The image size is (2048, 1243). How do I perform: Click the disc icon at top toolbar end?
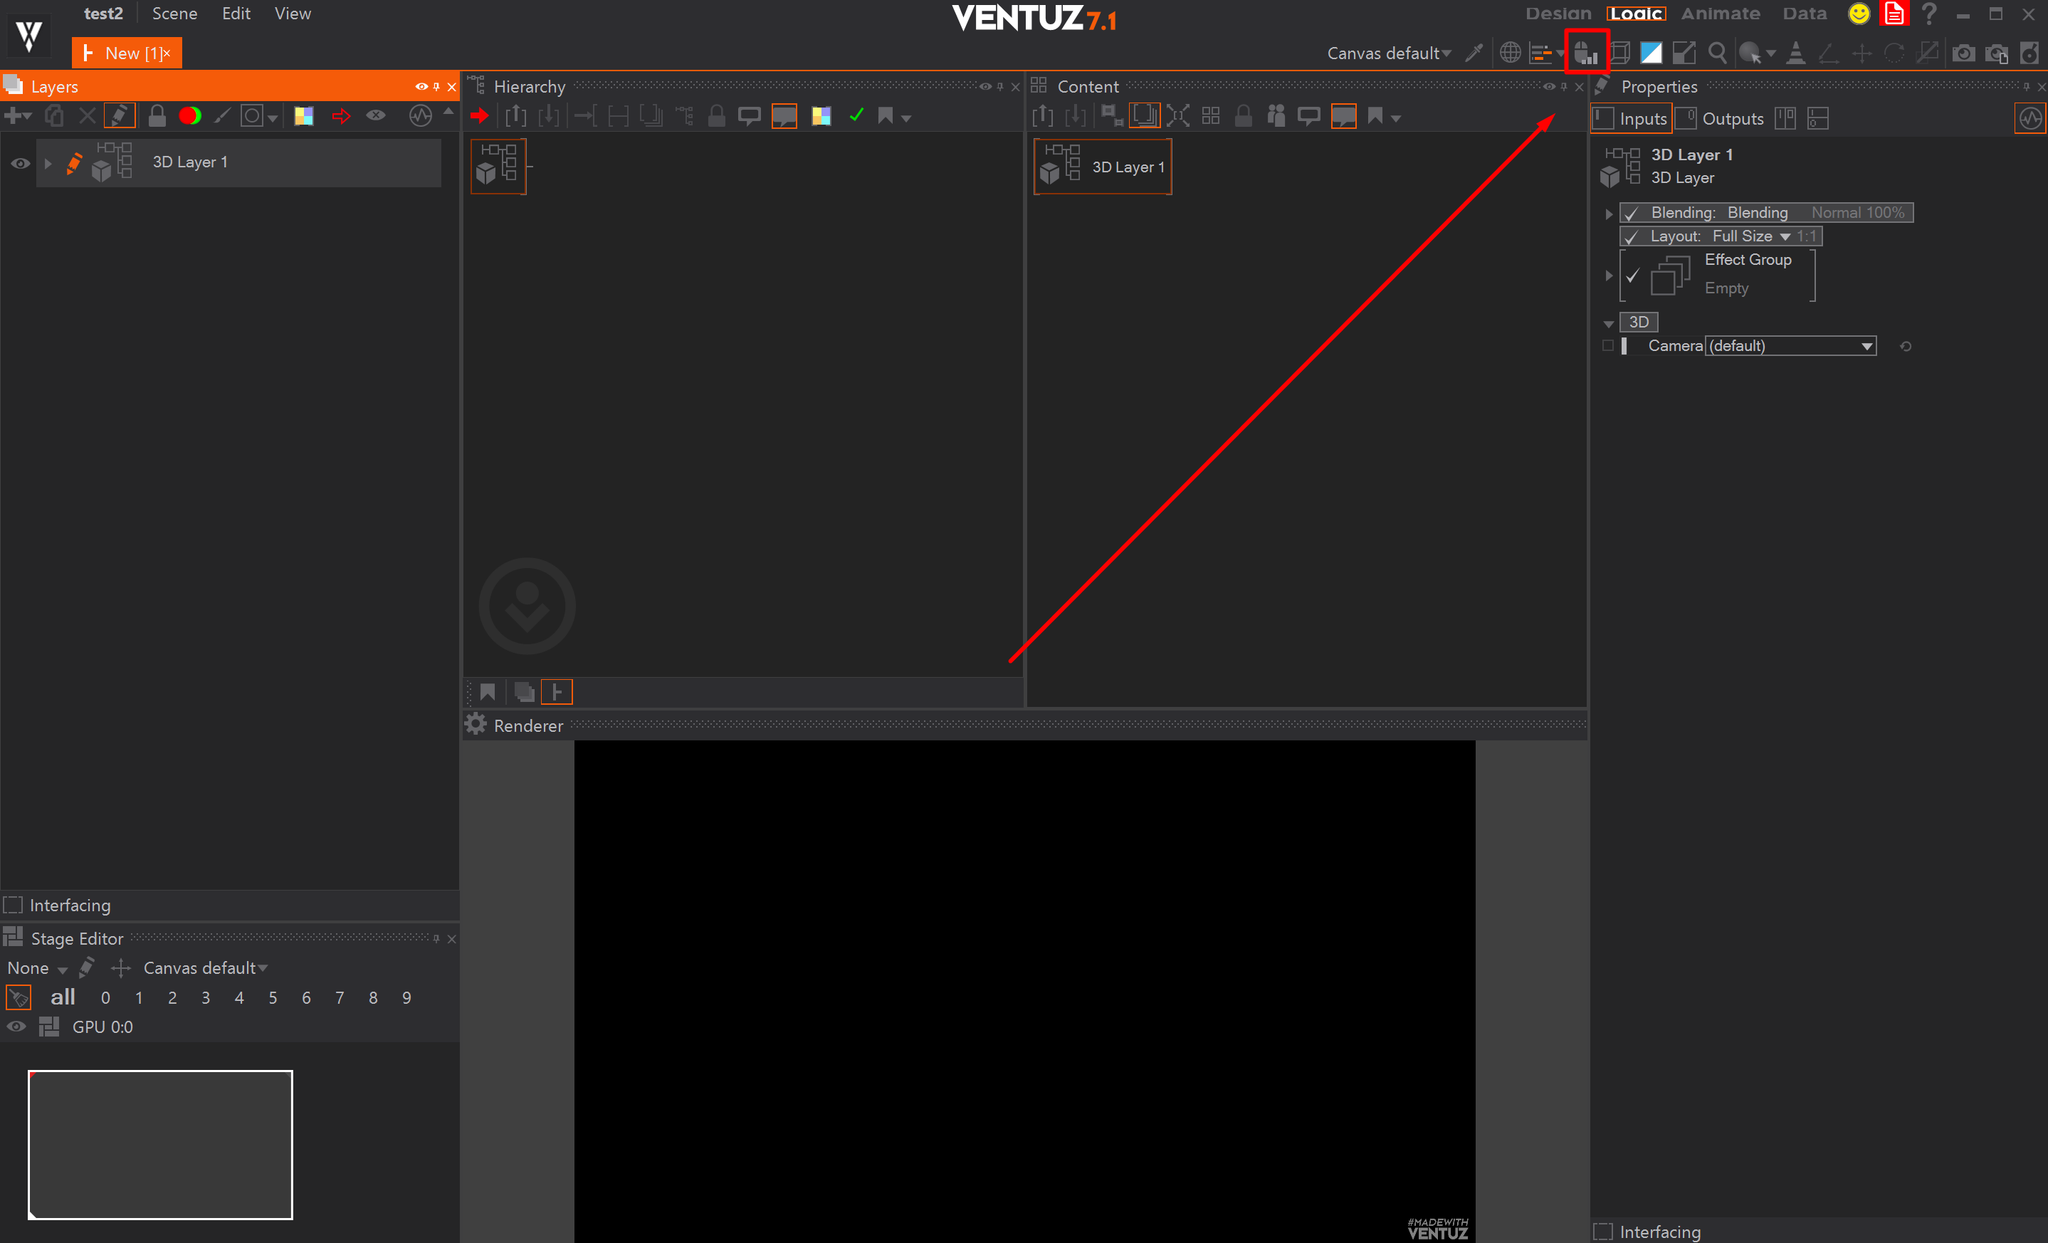[2030, 53]
